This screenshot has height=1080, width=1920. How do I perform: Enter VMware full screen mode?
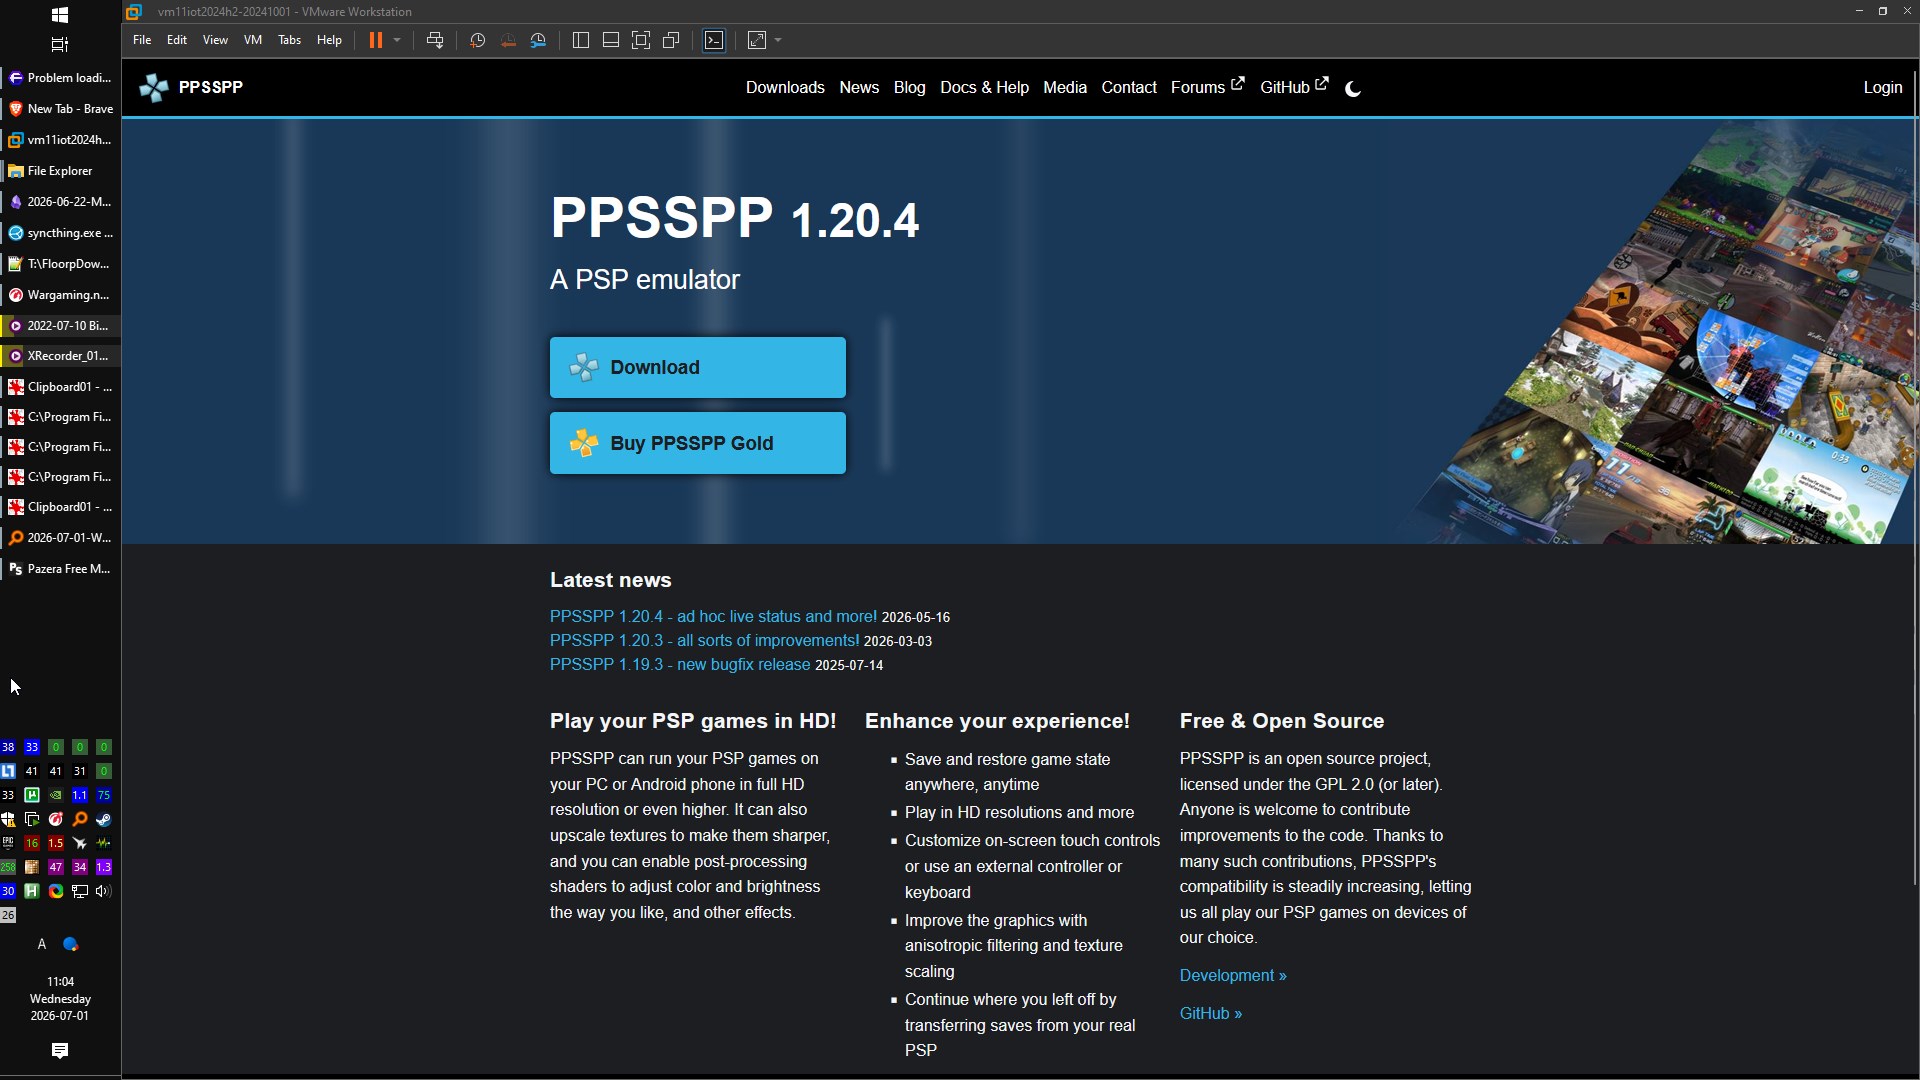point(641,40)
